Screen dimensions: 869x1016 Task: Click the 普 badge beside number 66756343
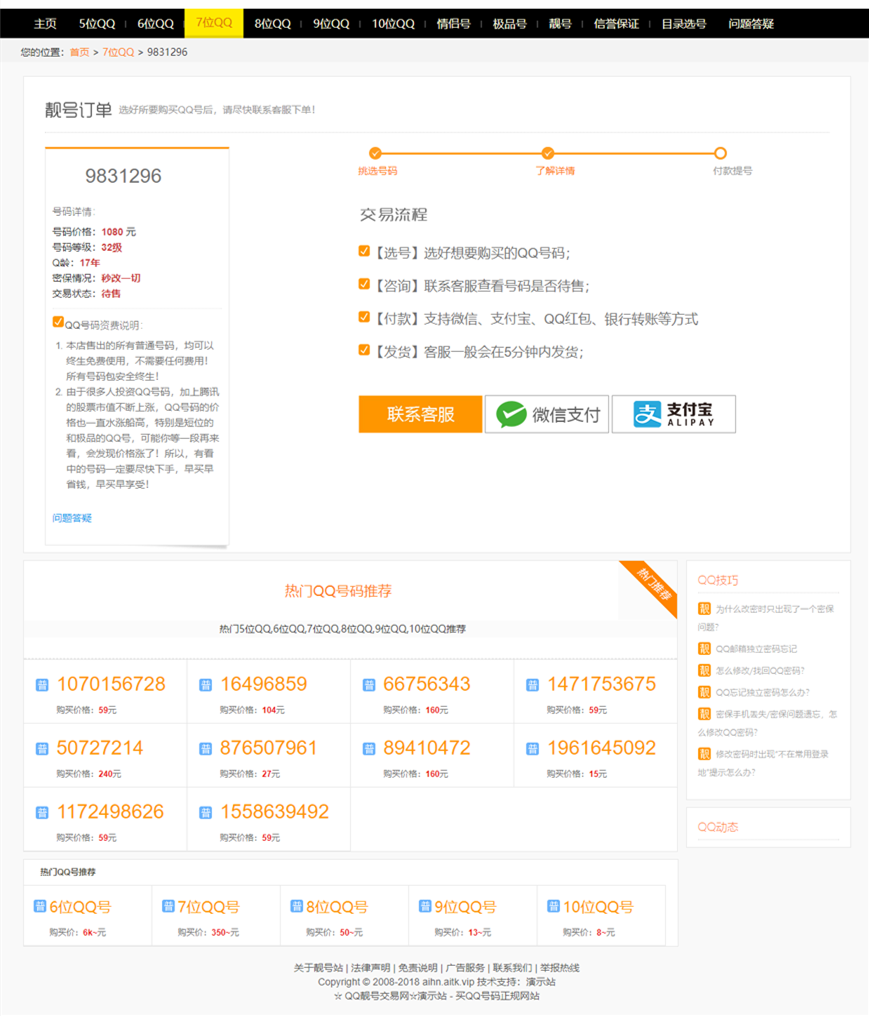tap(369, 684)
